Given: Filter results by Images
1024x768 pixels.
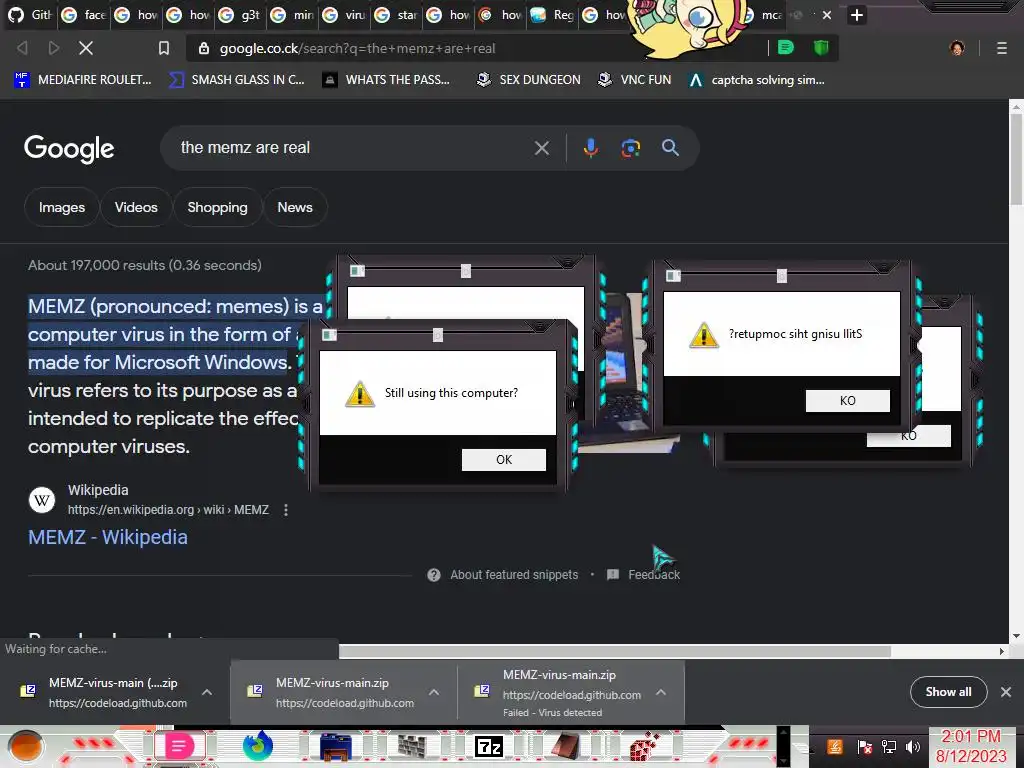Looking at the screenshot, I should click(62, 207).
